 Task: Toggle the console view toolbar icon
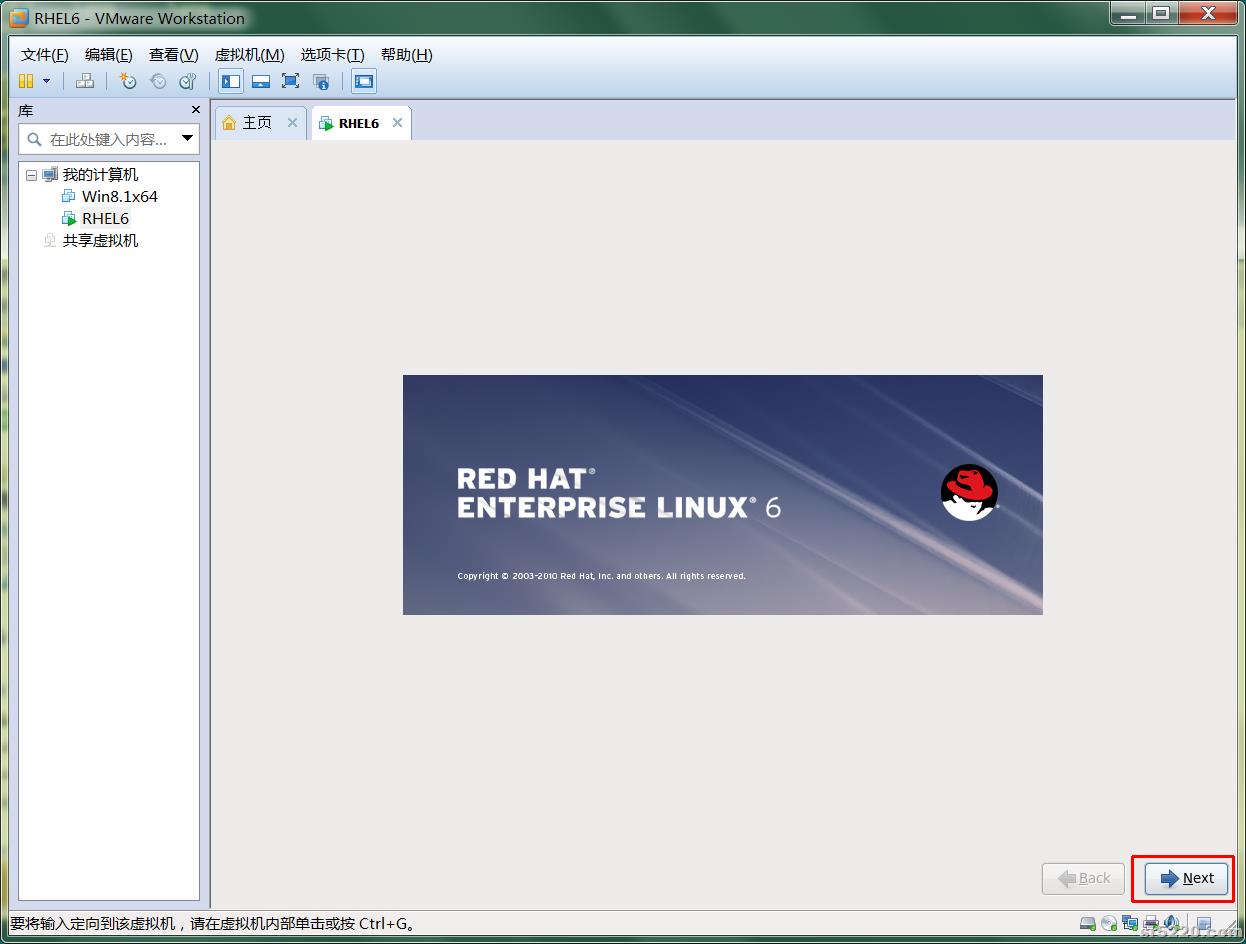tap(364, 81)
